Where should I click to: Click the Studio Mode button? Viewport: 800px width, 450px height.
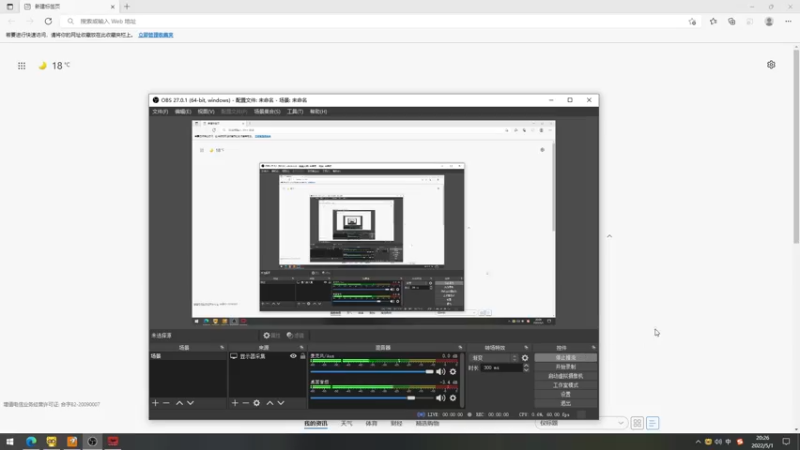(566, 385)
